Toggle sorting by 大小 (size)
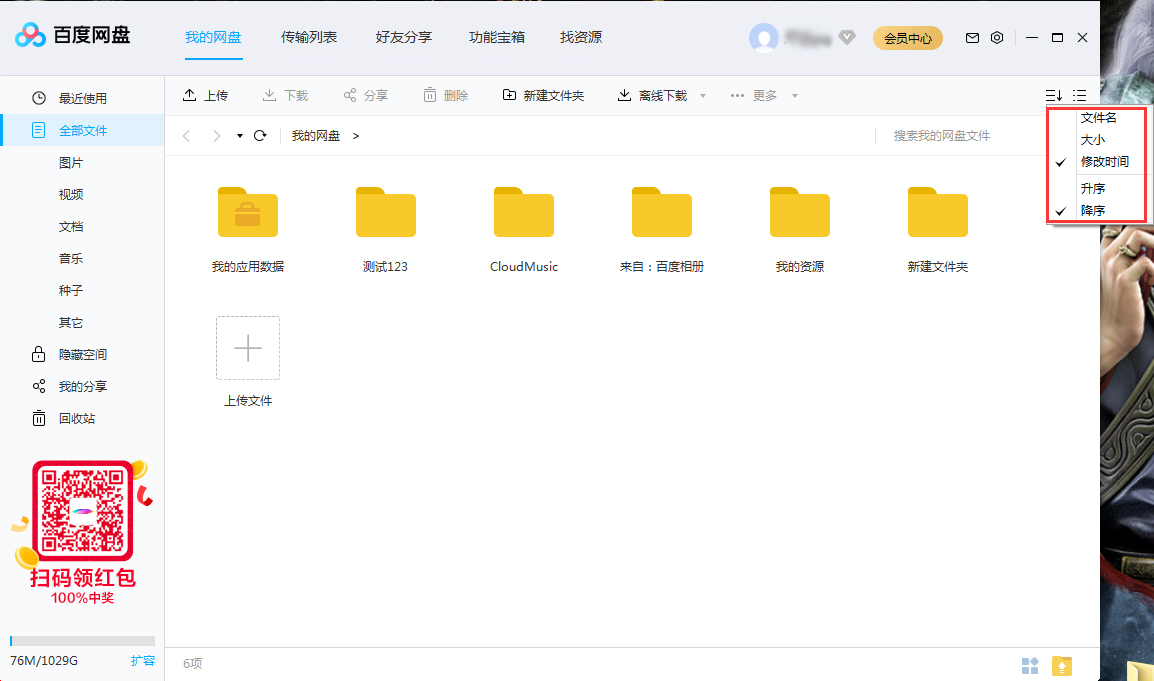 [x=1093, y=139]
